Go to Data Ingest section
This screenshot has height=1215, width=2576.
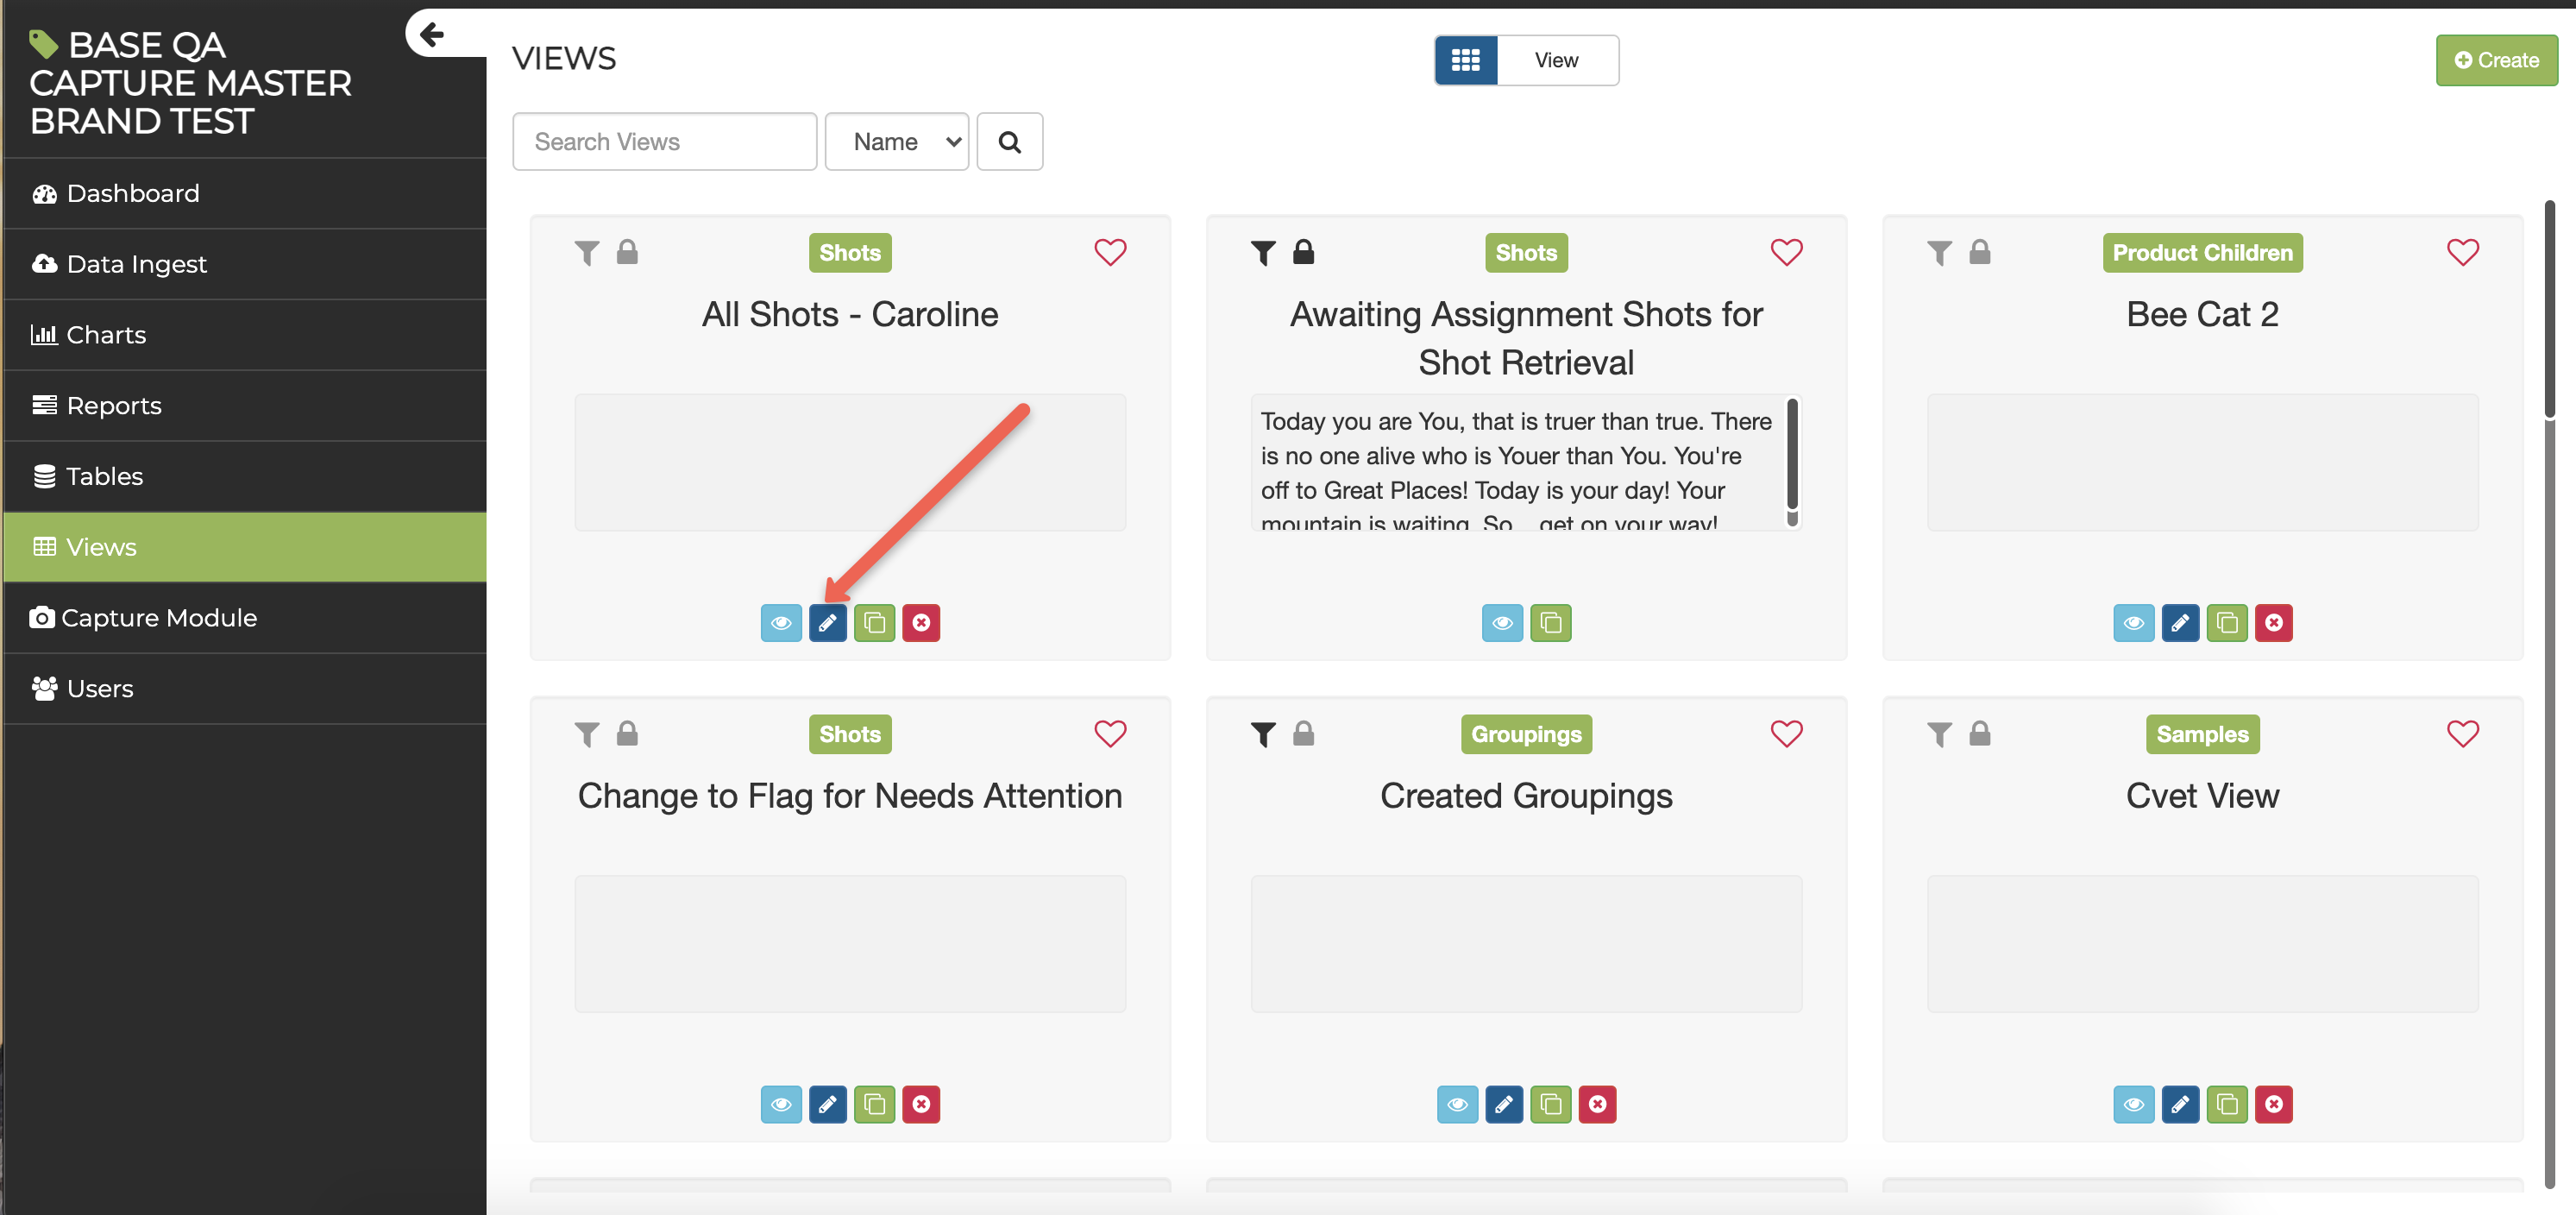tap(136, 264)
